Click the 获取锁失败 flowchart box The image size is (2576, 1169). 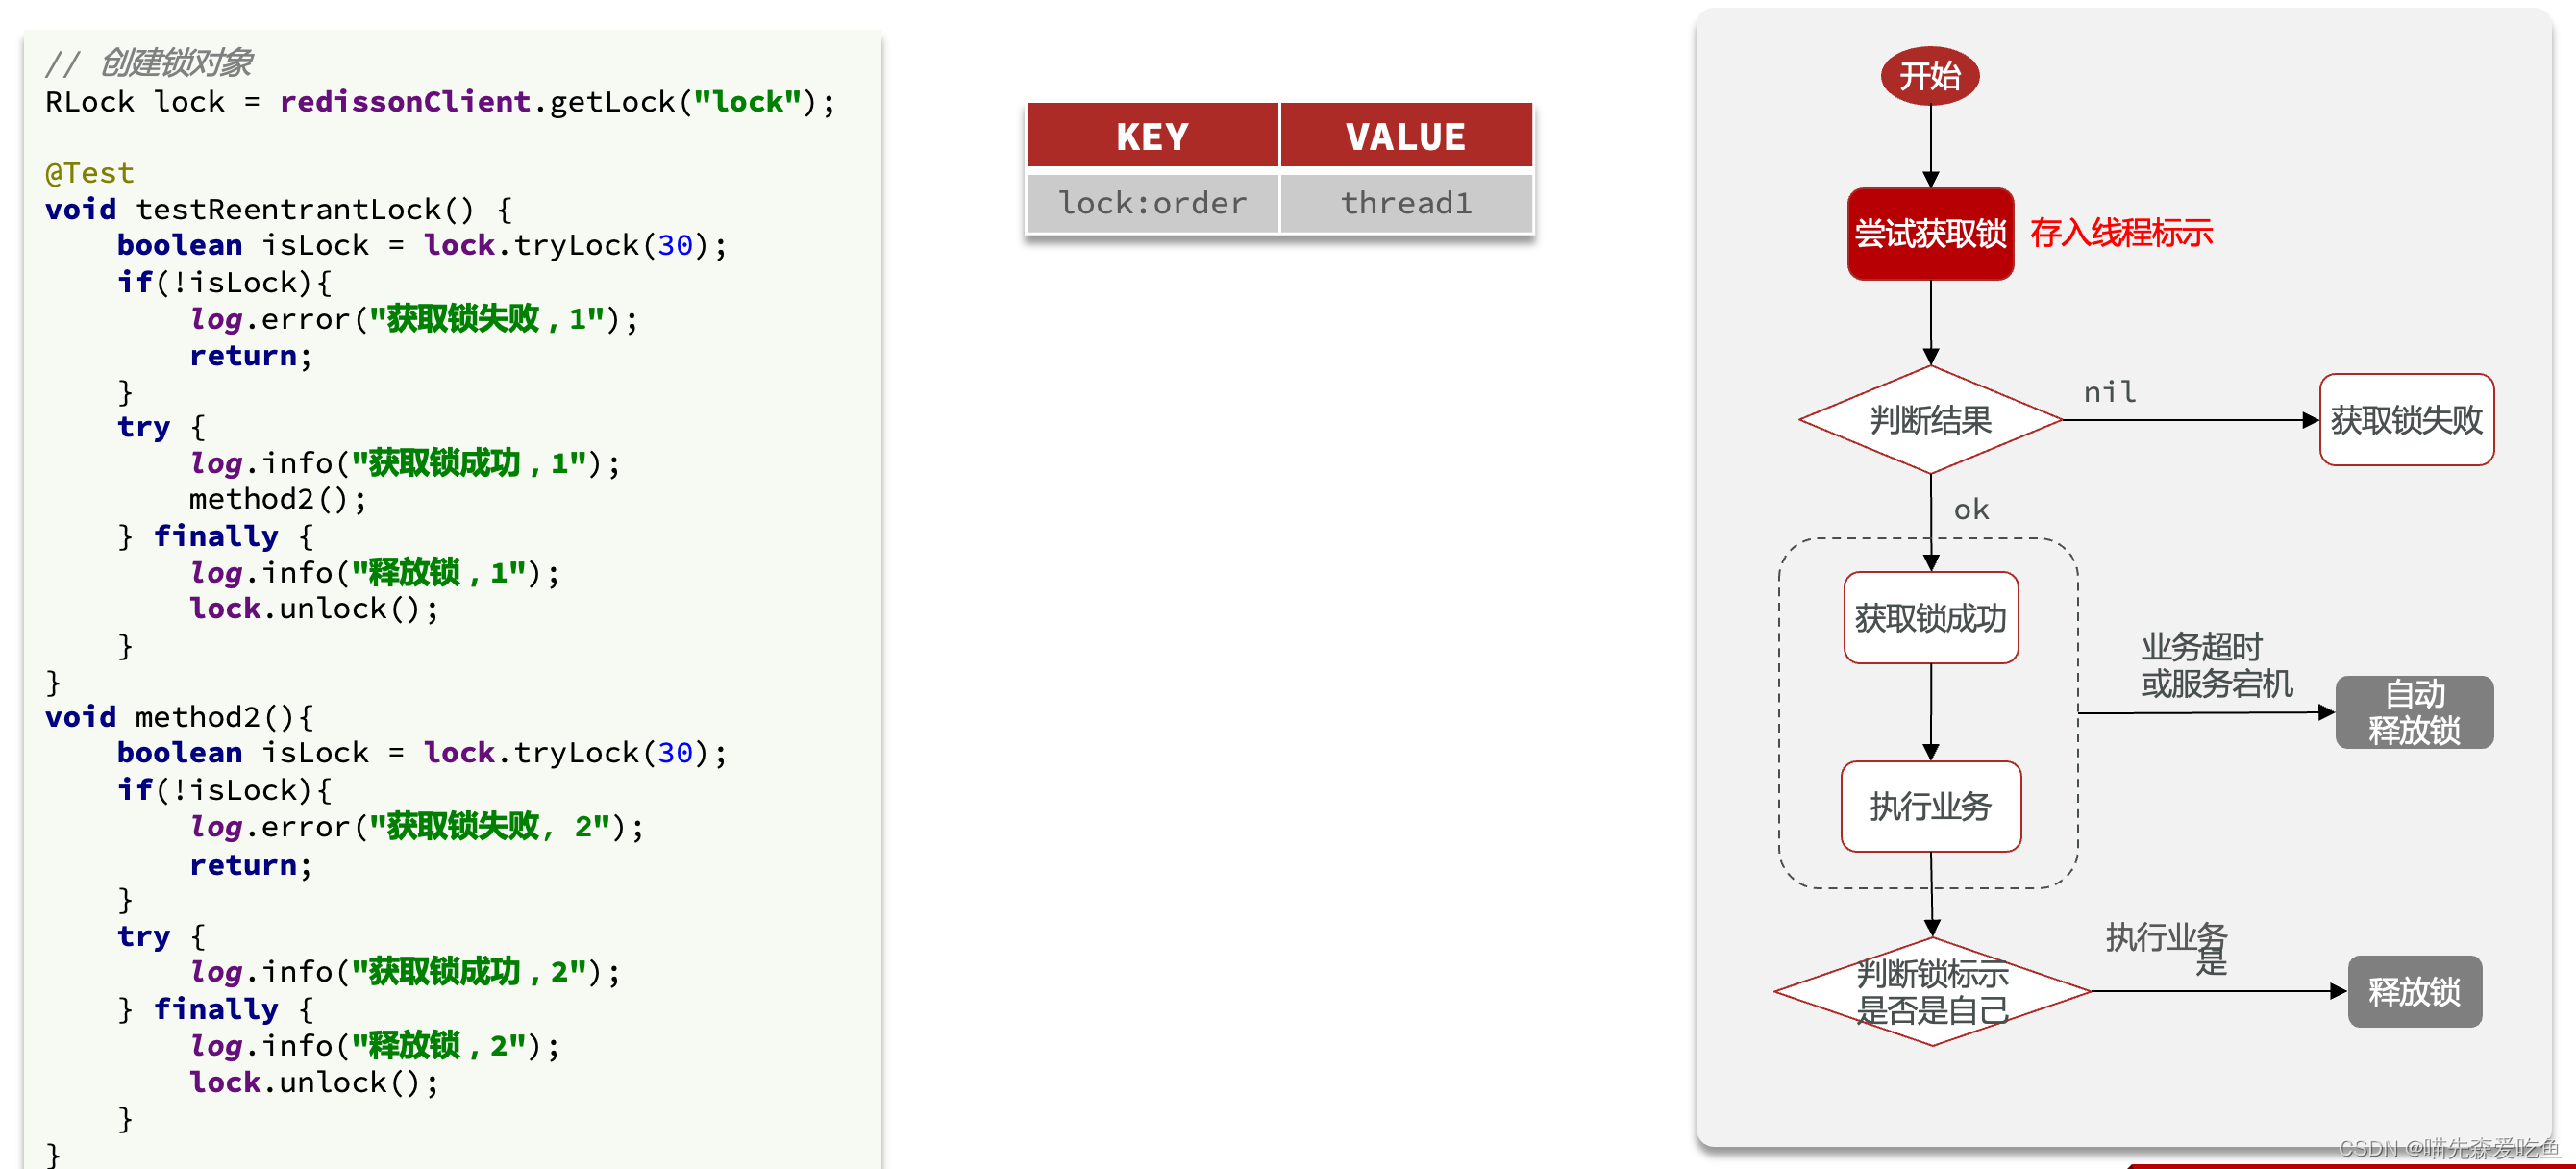click(x=2405, y=420)
